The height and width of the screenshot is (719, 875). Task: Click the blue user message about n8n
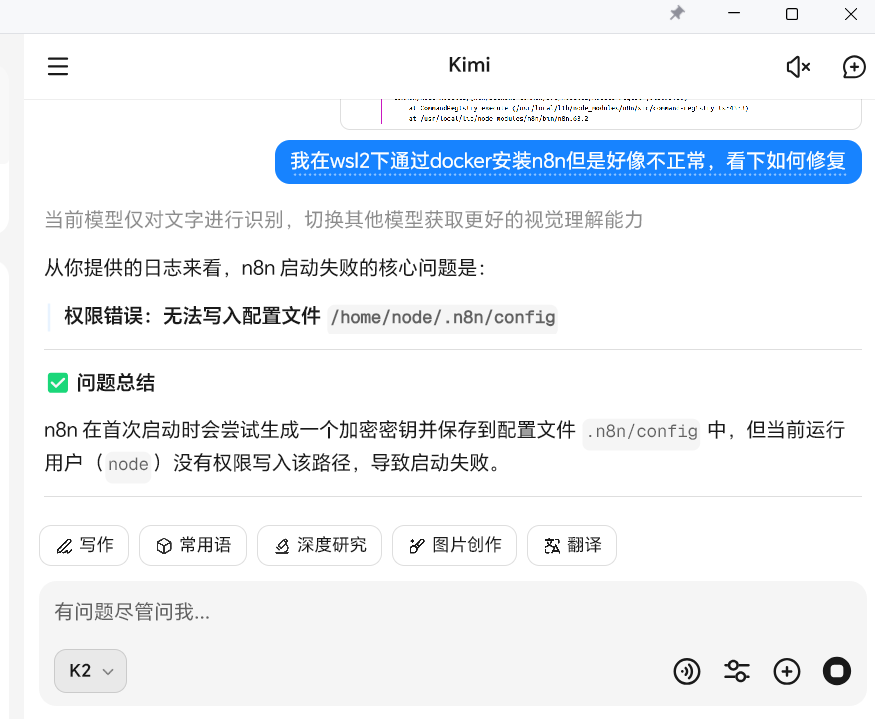(x=568, y=161)
